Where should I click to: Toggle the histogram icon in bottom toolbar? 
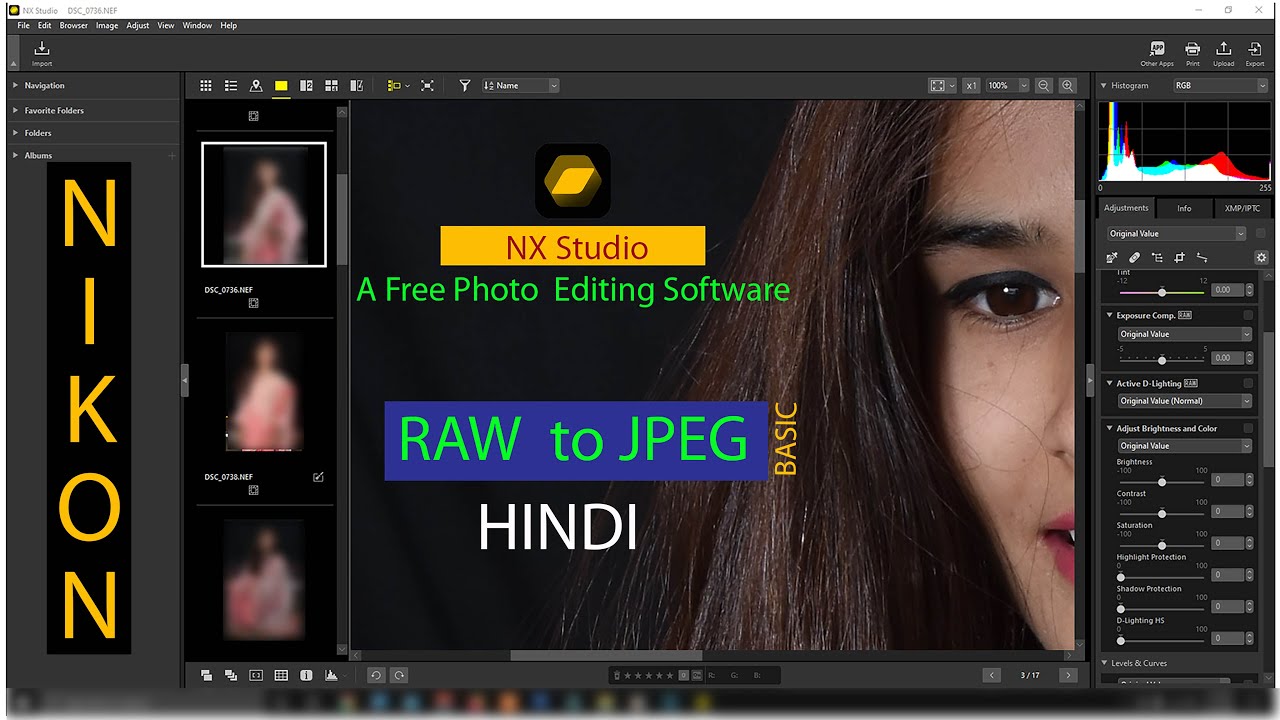click(x=331, y=675)
